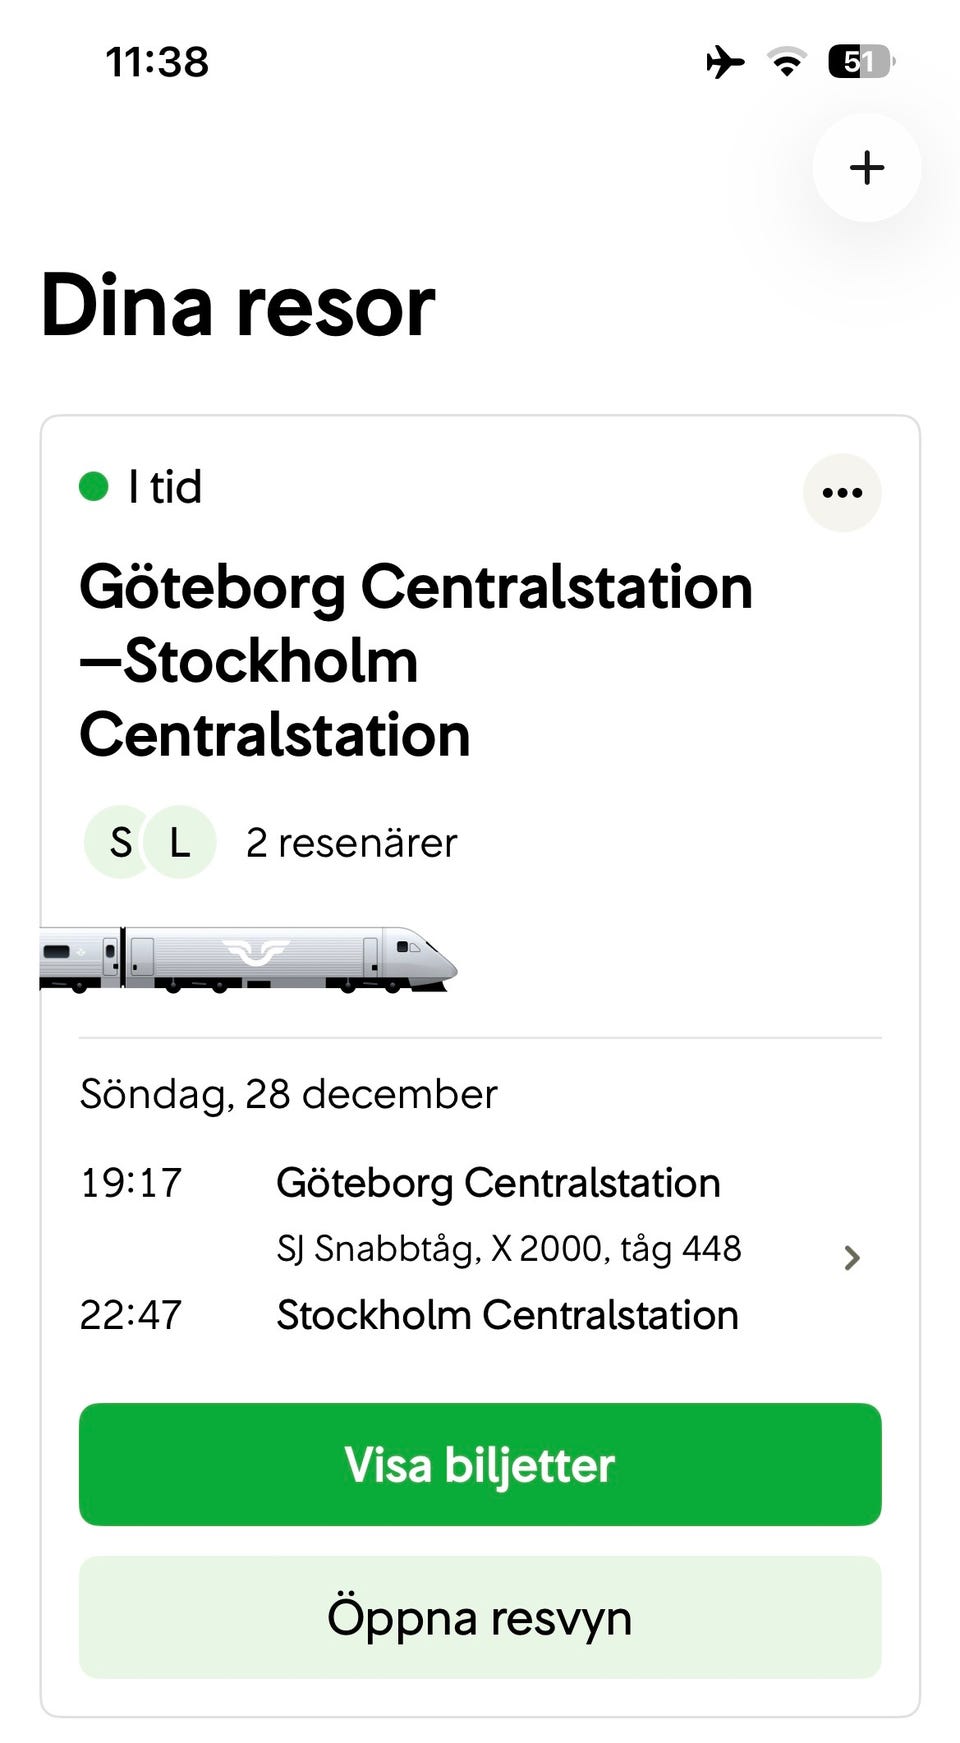
Task: Open the three-dots trip options menu
Action: tap(842, 492)
